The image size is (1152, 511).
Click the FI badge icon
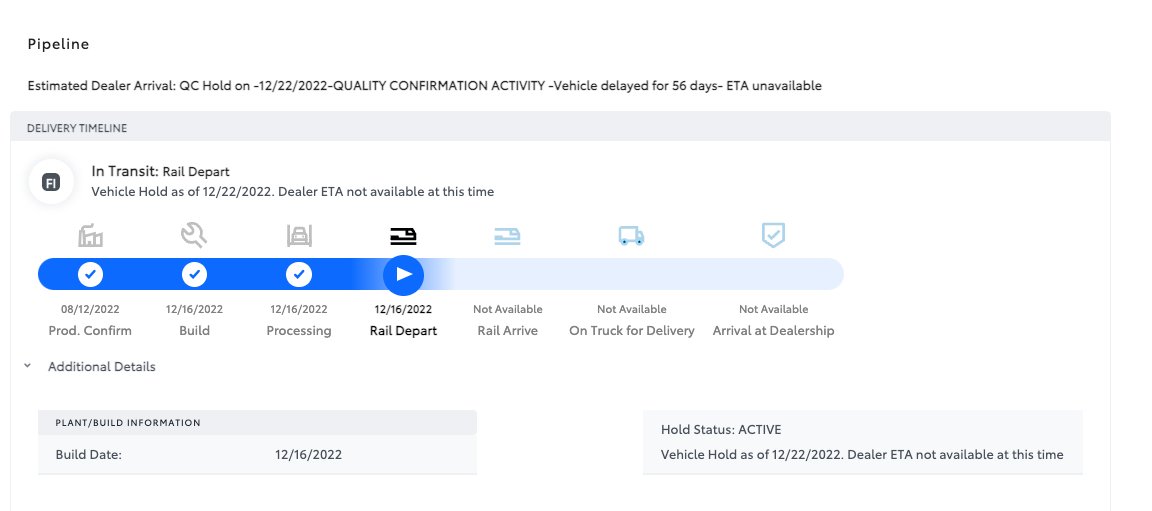[x=51, y=182]
